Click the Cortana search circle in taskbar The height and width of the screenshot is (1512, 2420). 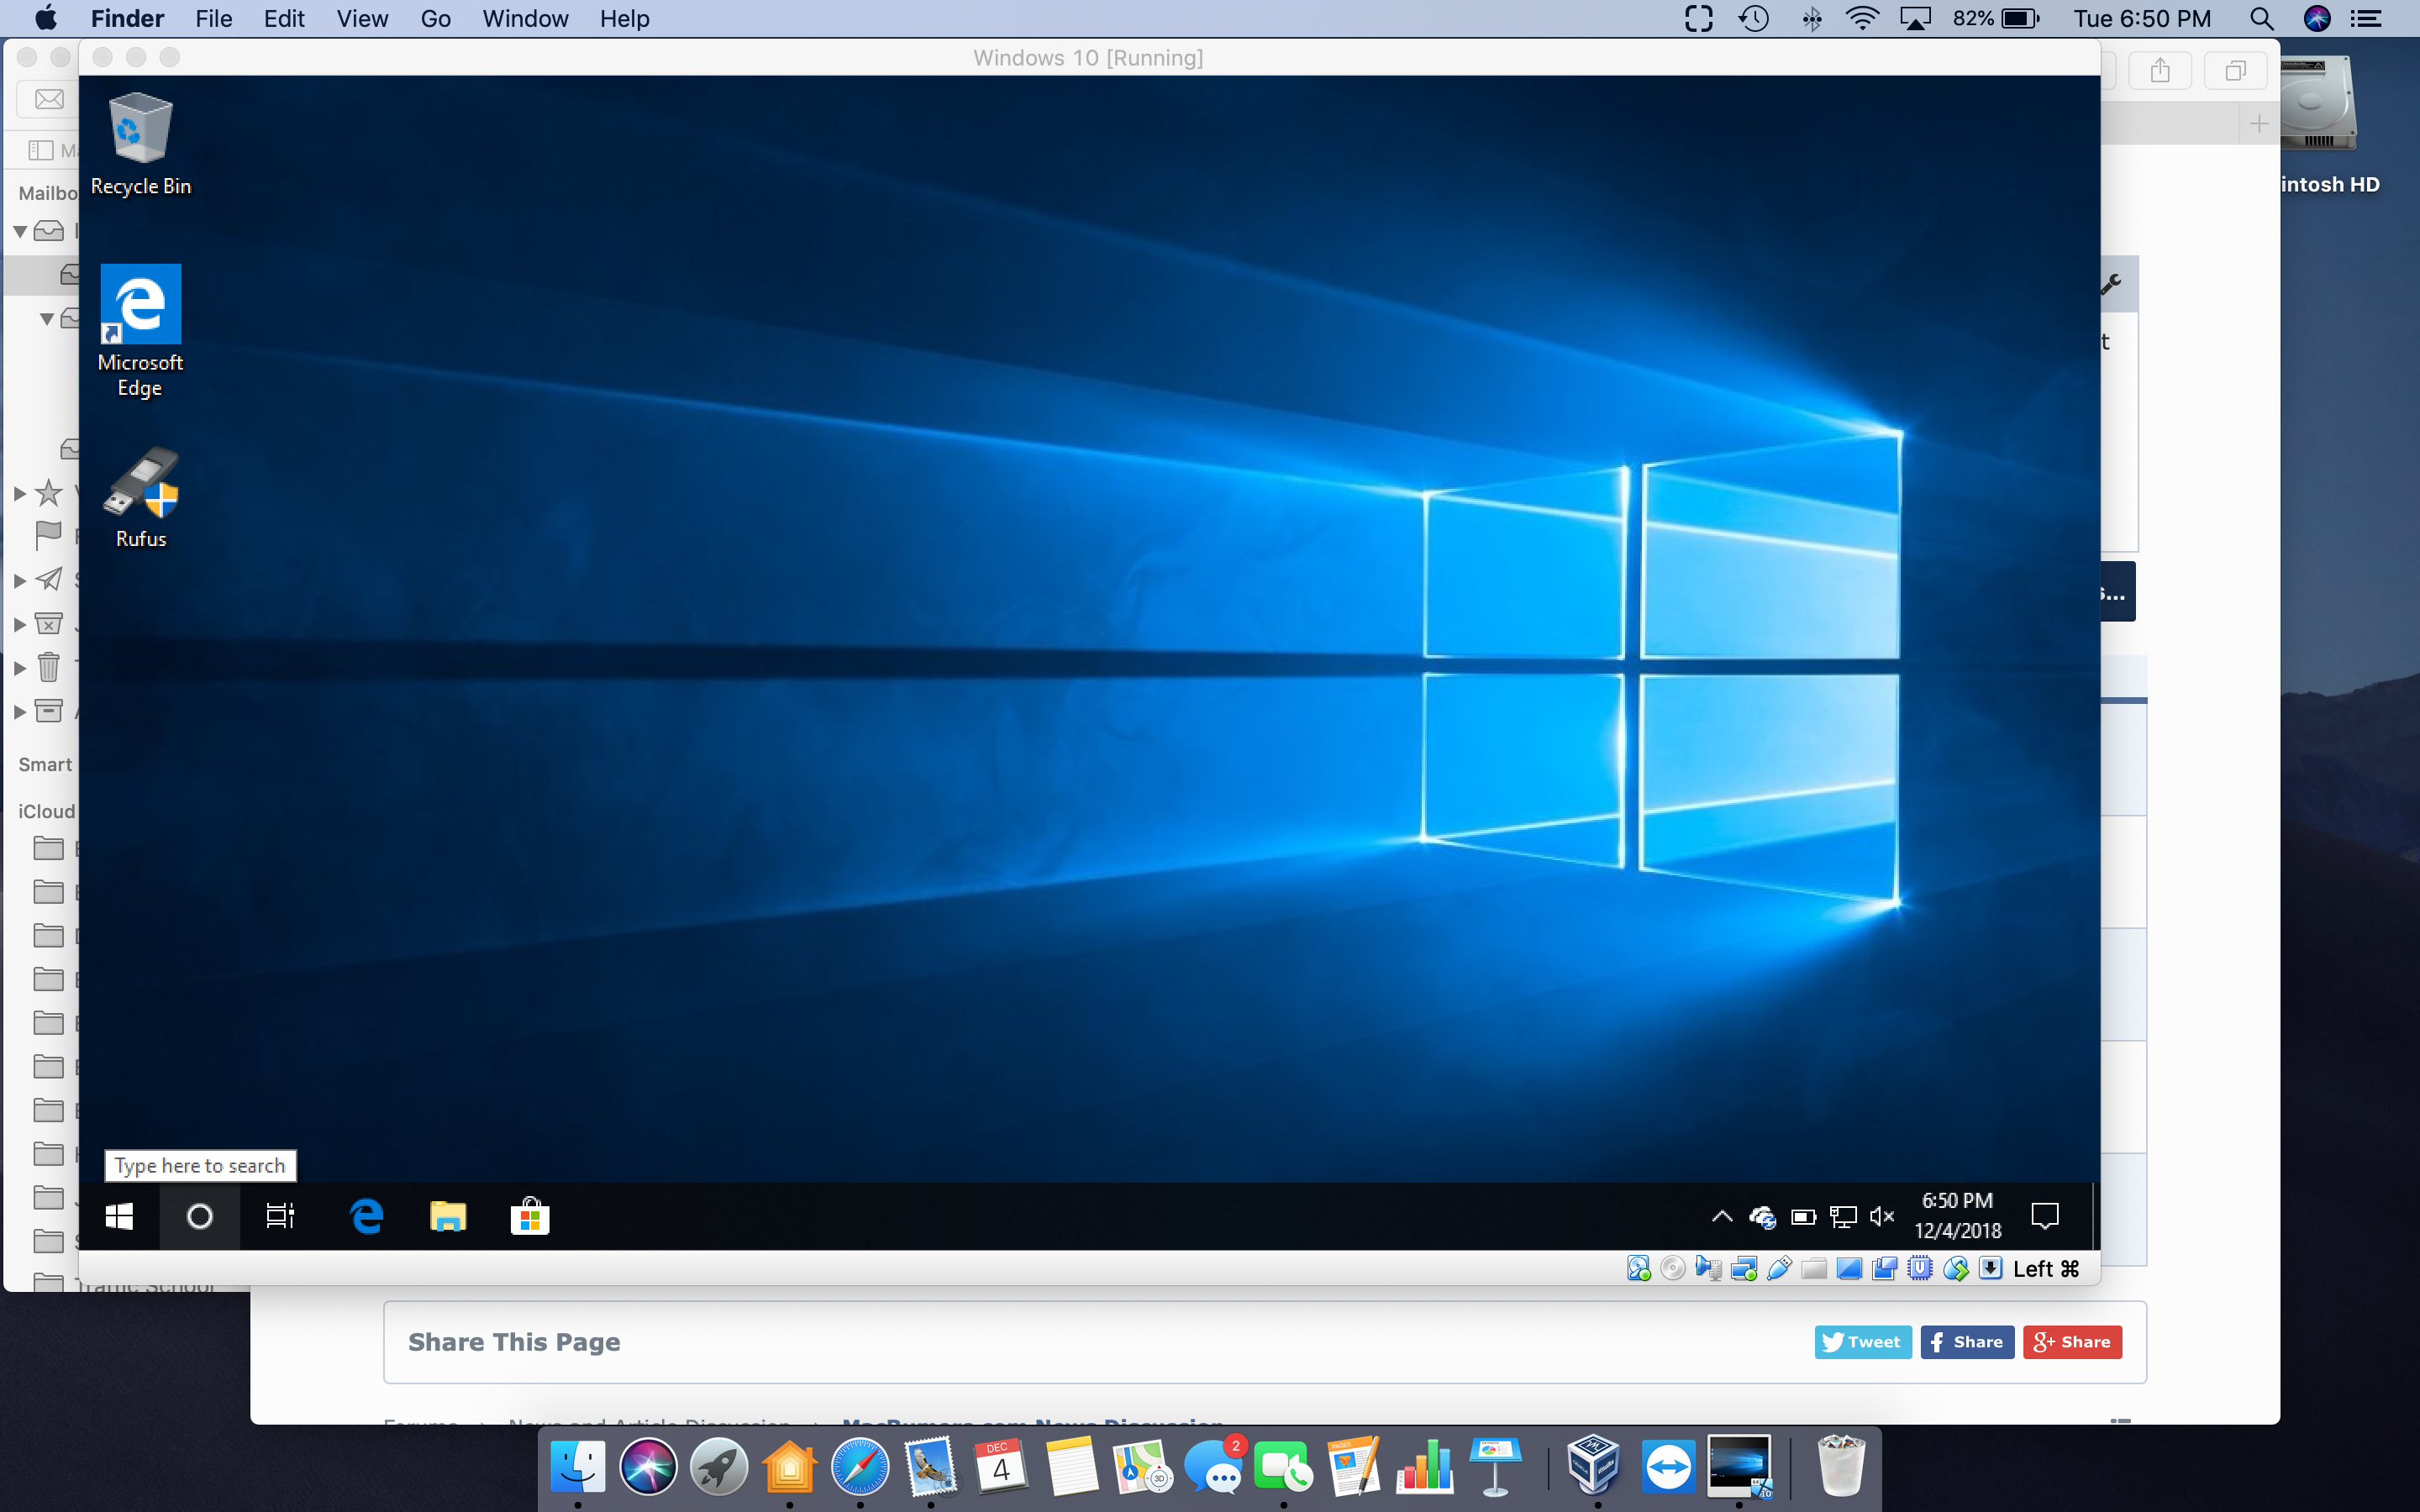click(x=199, y=1216)
